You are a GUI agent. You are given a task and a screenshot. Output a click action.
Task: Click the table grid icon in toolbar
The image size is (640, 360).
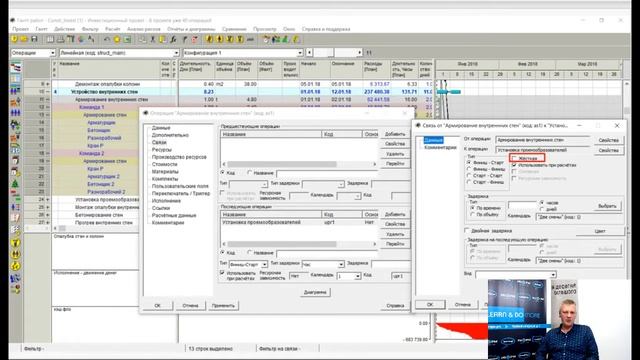[50, 39]
